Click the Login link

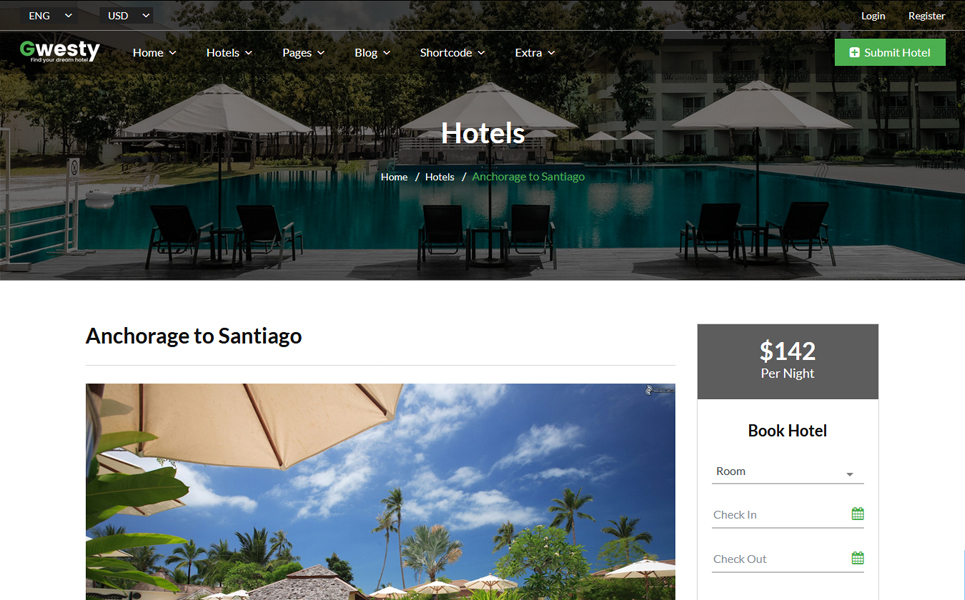tap(873, 16)
